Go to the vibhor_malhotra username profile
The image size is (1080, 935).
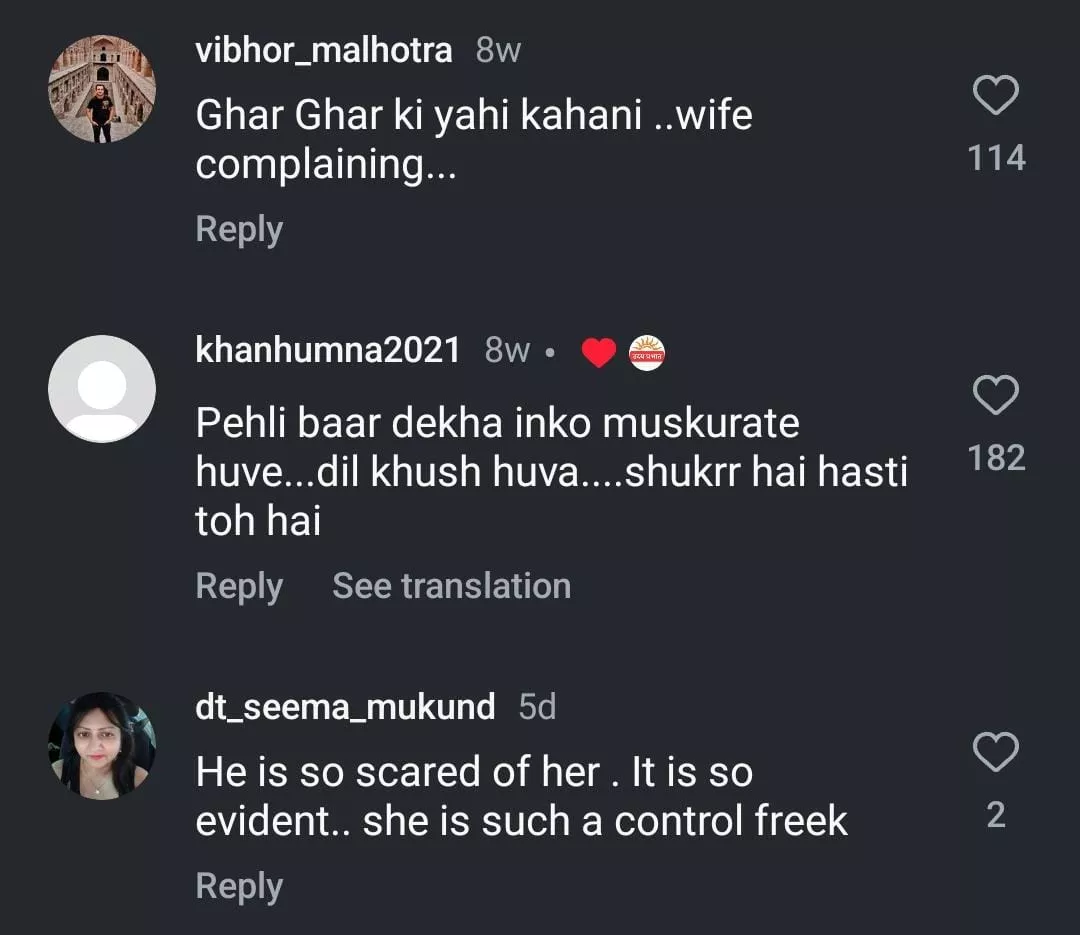[x=324, y=50]
